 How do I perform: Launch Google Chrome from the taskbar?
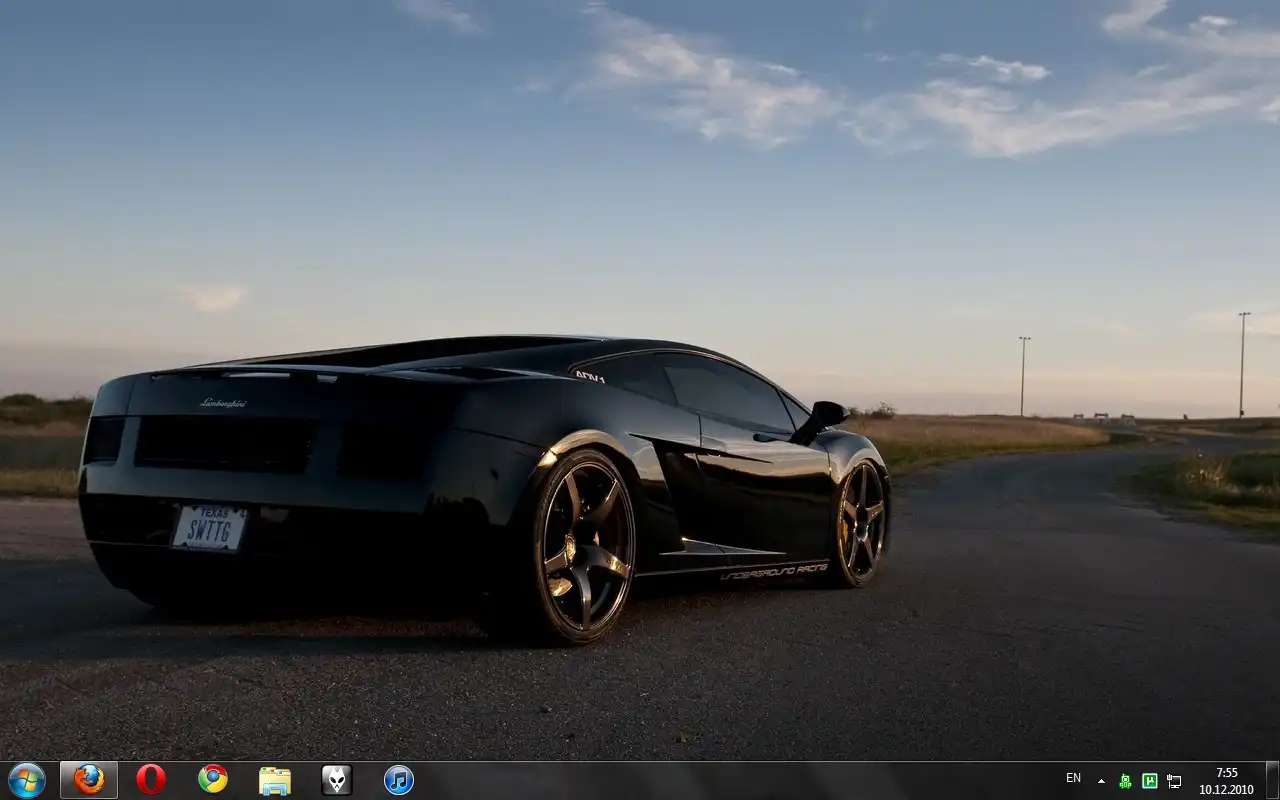213,780
